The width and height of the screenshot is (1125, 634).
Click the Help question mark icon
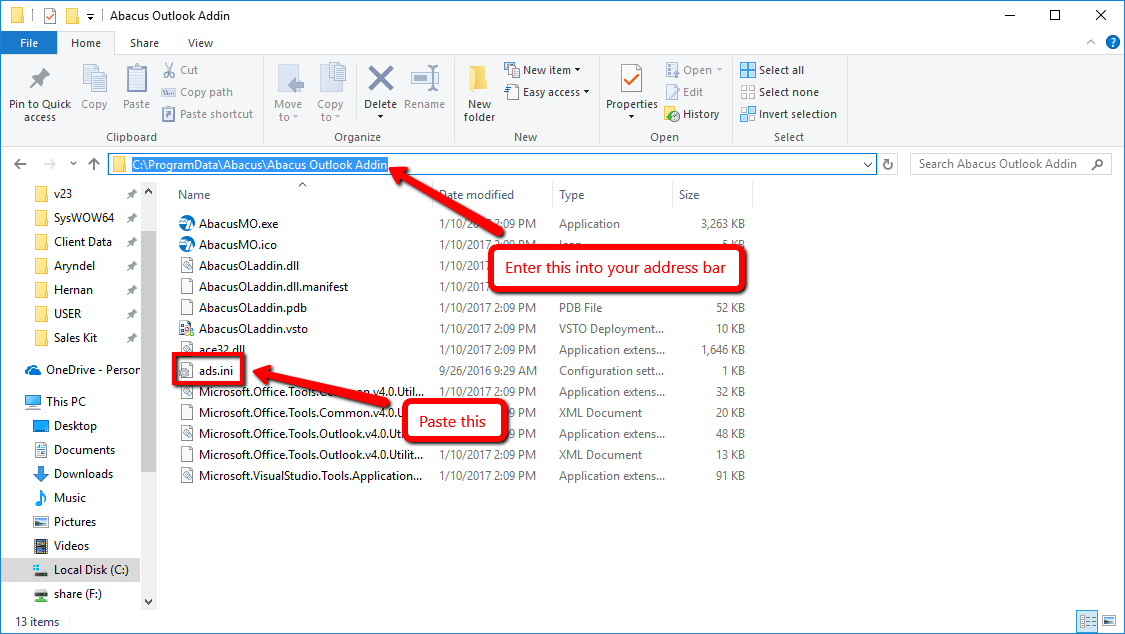click(1112, 42)
